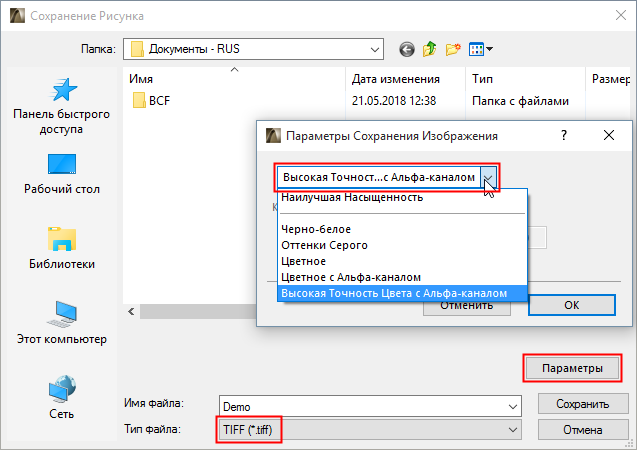Click the help question mark button
Image resolution: width=637 pixels, height=450 pixels.
pos(564,135)
